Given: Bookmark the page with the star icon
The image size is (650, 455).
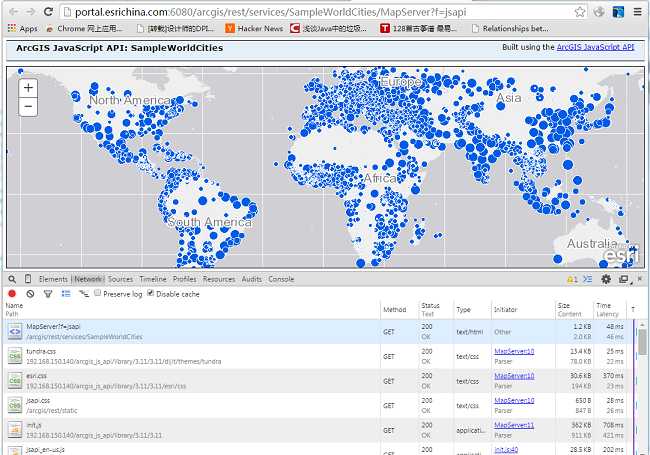Looking at the screenshot, I should coord(580,12).
